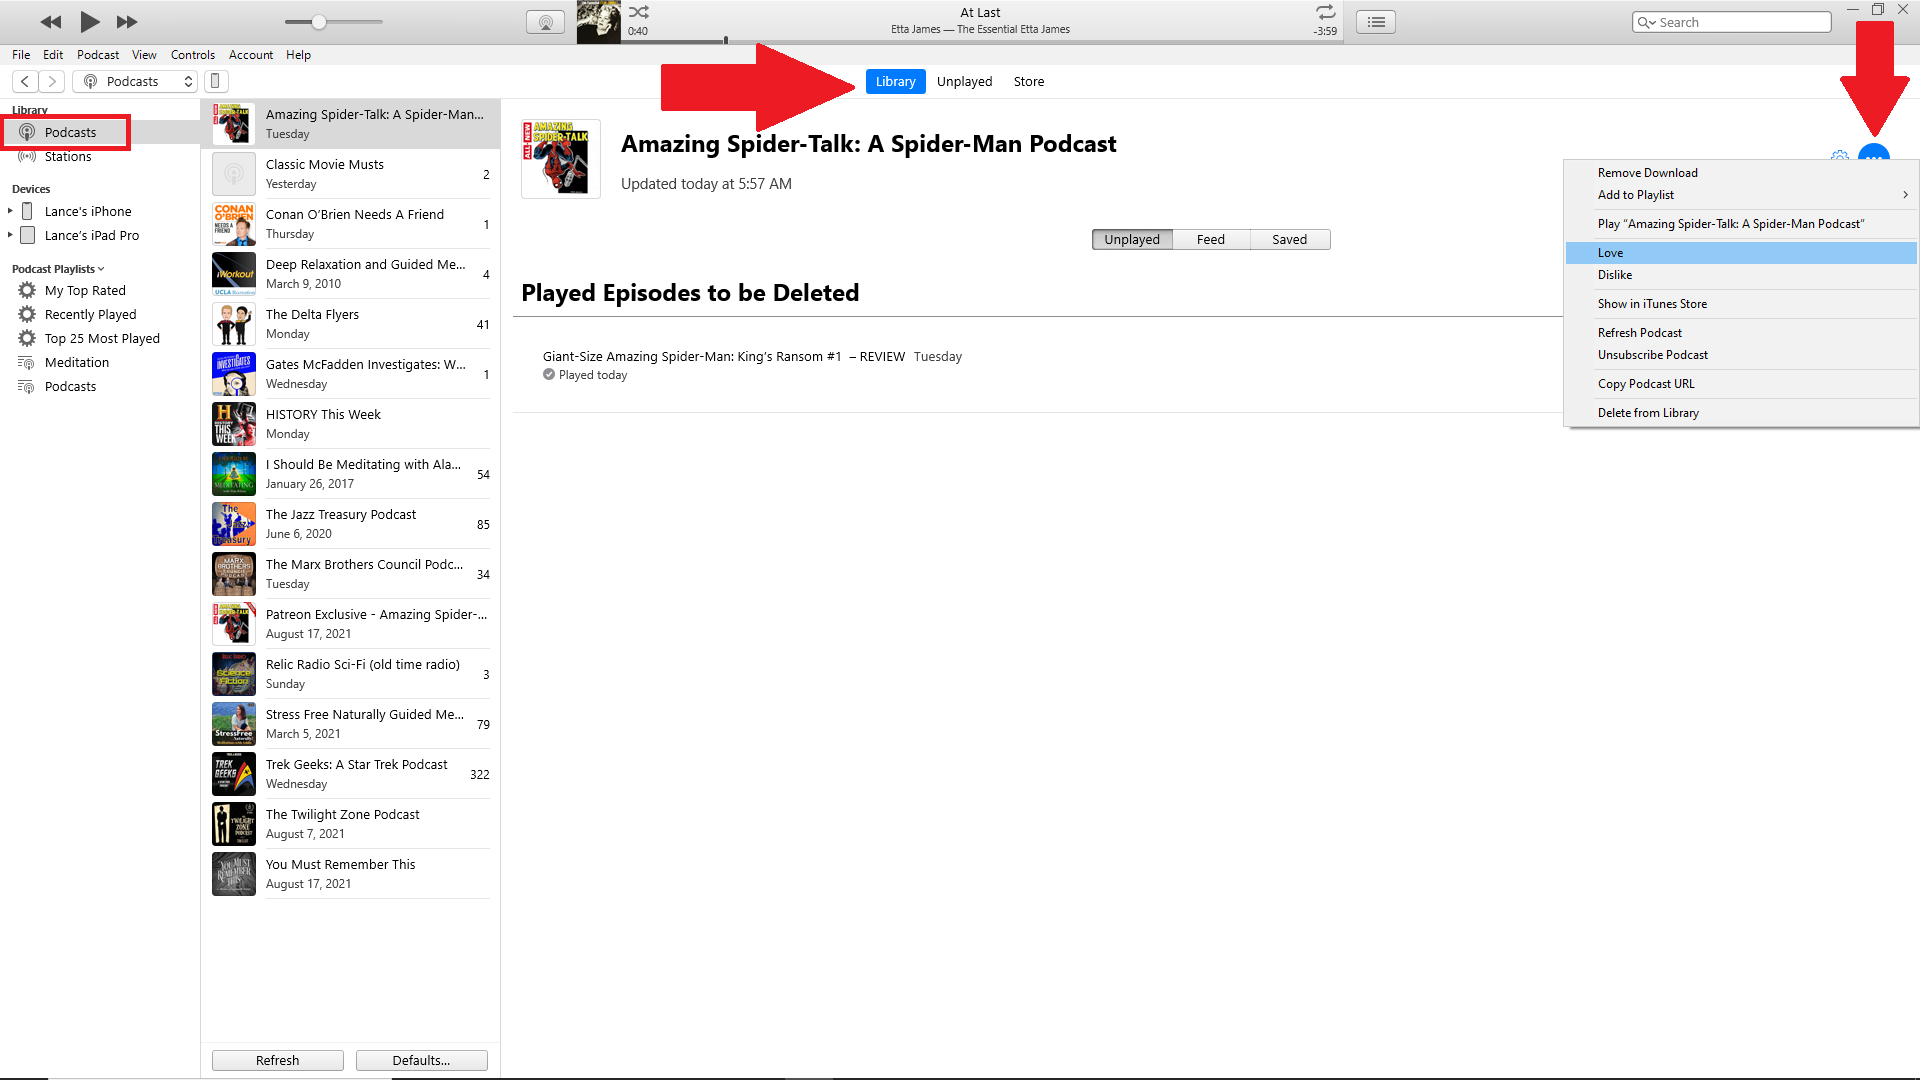Switch to the Store tab
The width and height of the screenshot is (1920, 1080).
1029,82
